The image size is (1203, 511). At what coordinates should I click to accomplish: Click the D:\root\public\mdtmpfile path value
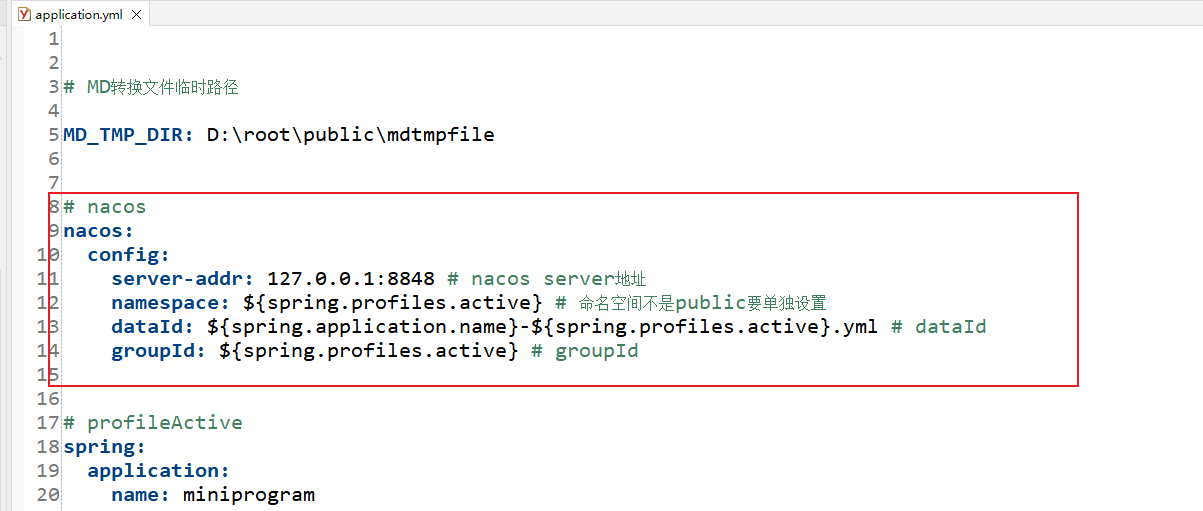pyautogui.click(x=350, y=134)
